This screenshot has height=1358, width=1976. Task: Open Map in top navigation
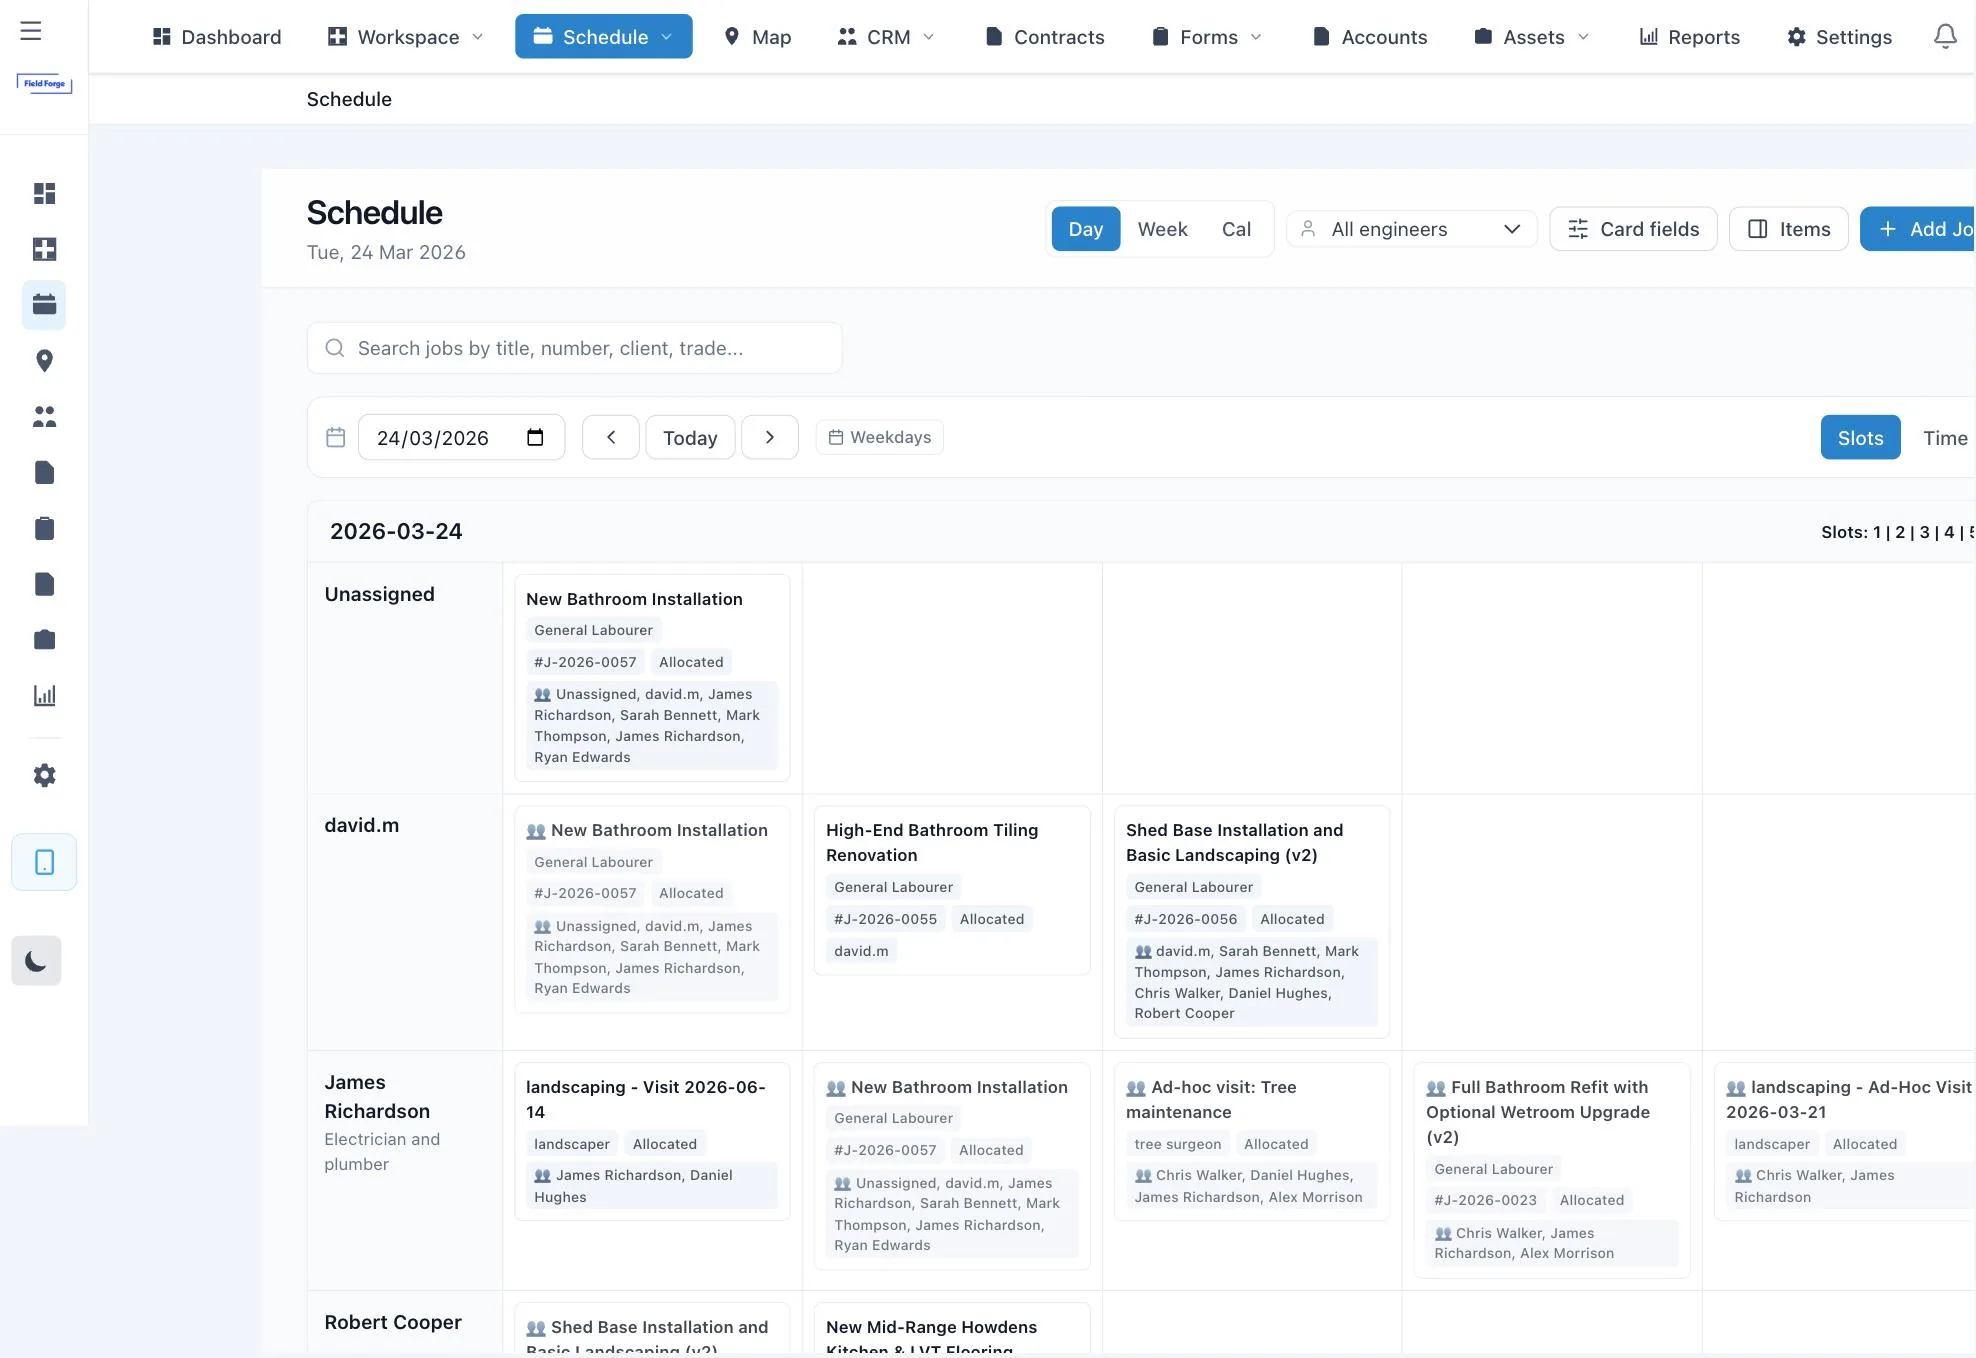[x=757, y=36]
